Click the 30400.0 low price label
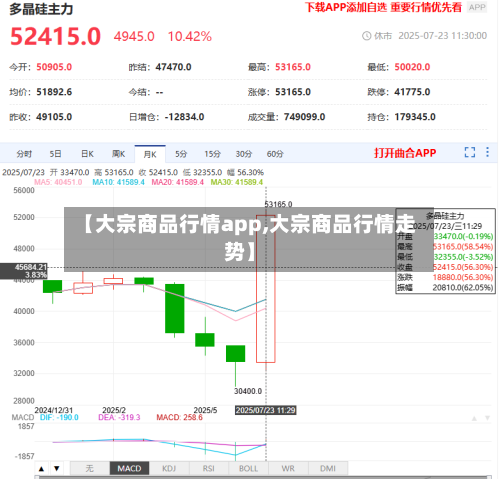The image size is (500, 479). click(x=248, y=391)
